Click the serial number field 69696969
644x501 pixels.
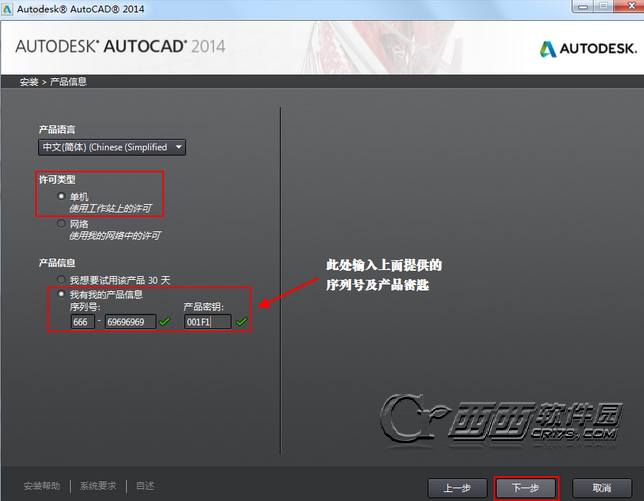(131, 322)
